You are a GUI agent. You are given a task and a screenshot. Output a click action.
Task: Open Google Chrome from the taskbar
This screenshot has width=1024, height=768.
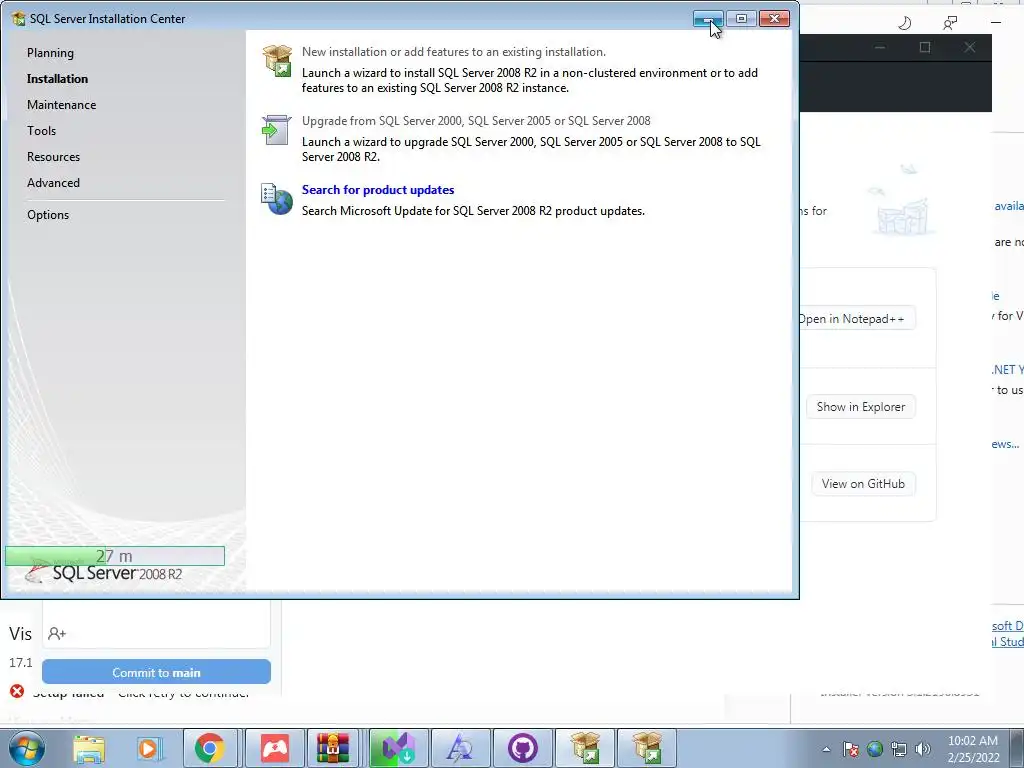pyautogui.click(x=210, y=748)
